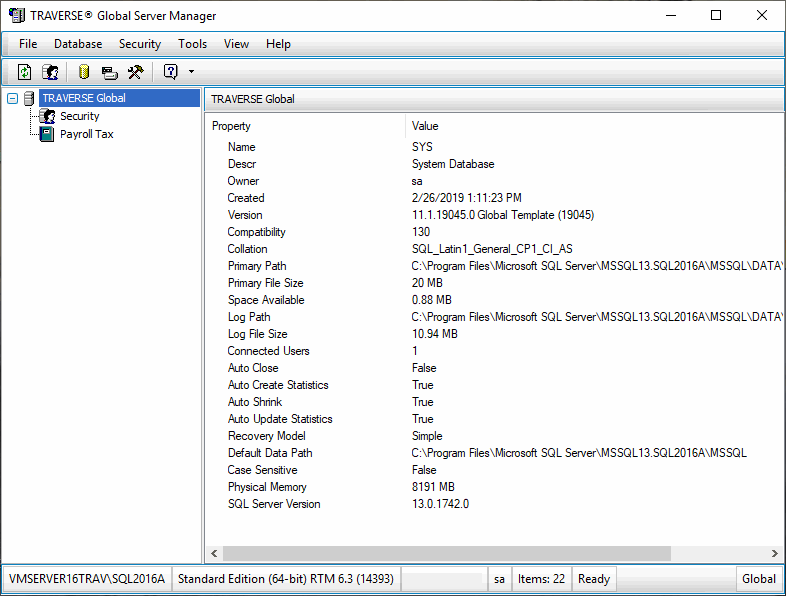Click the Items: 22 status entry

541,579
